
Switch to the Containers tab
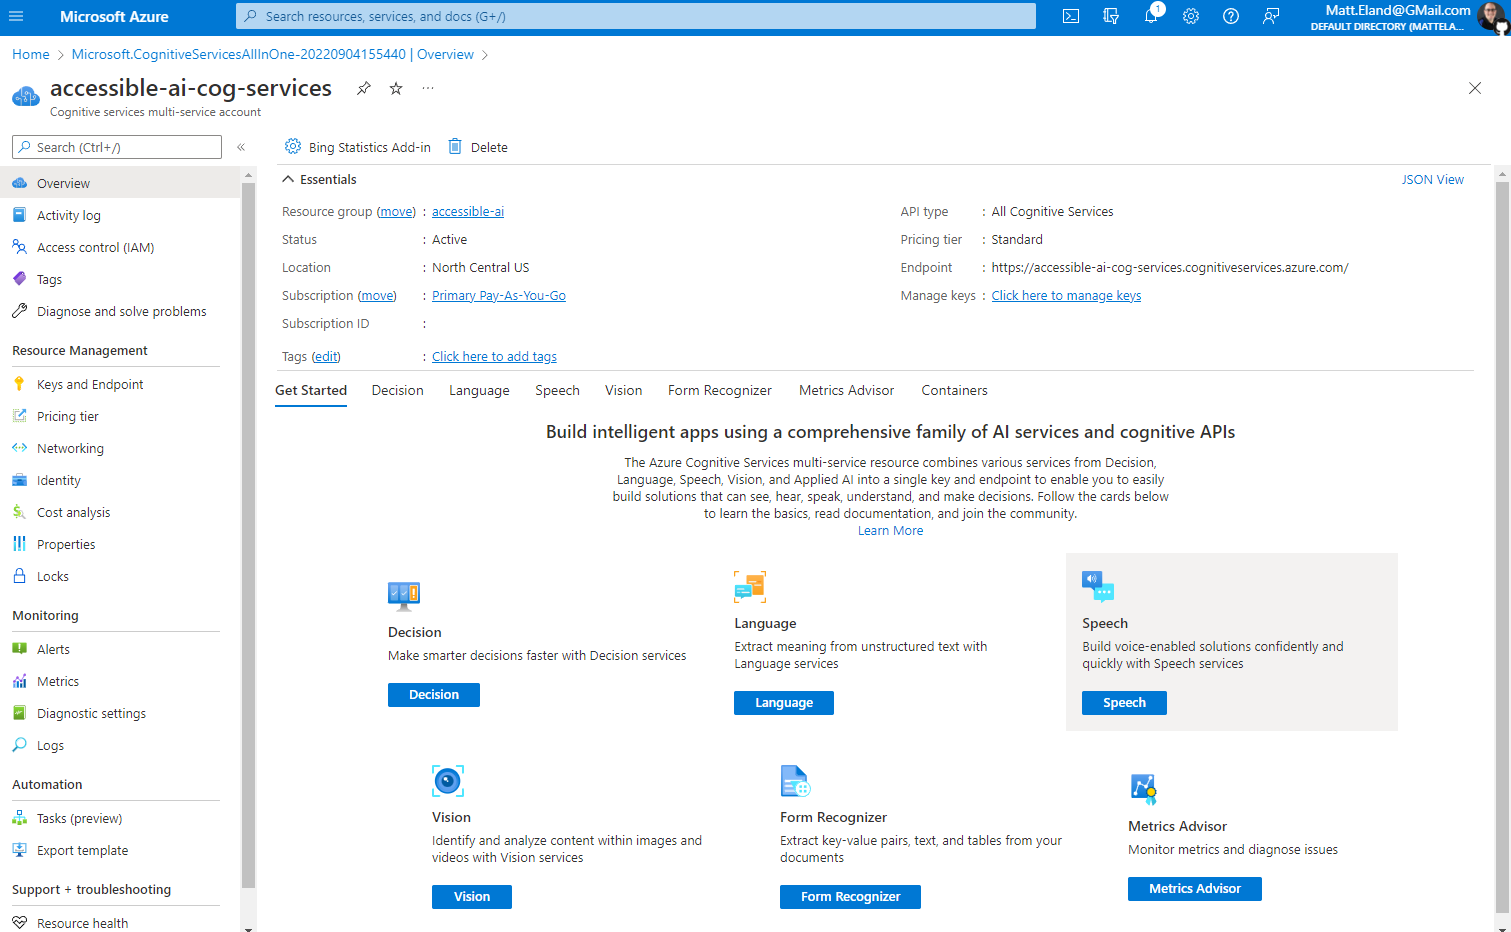[954, 390]
